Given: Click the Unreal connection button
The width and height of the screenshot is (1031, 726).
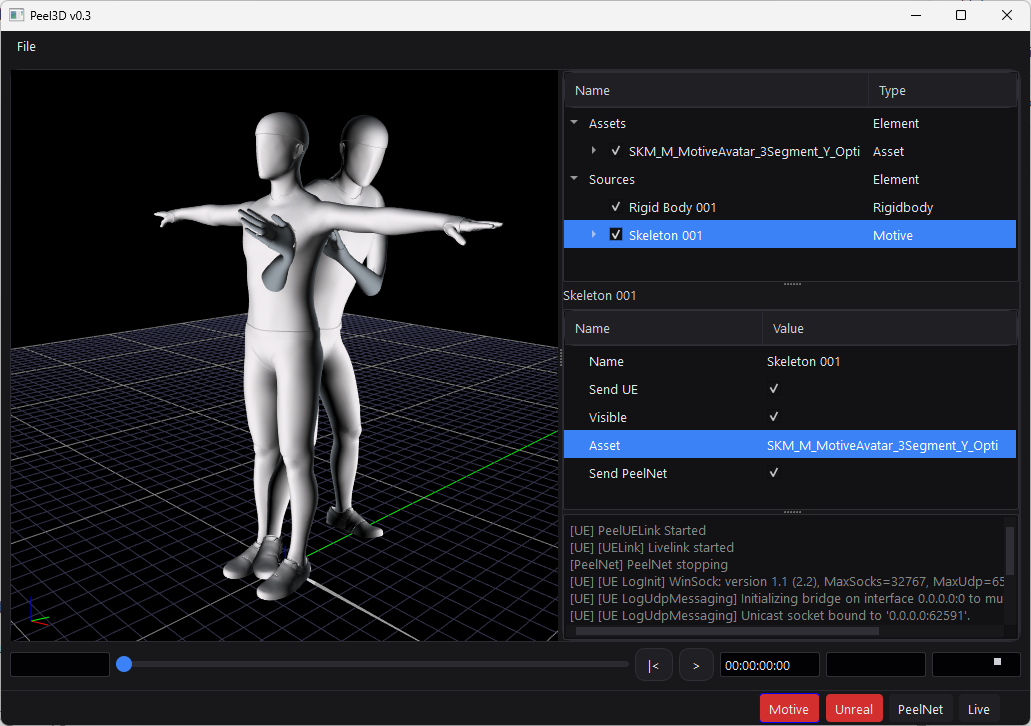Looking at the screenshot, I should click(x=854, y=709).
